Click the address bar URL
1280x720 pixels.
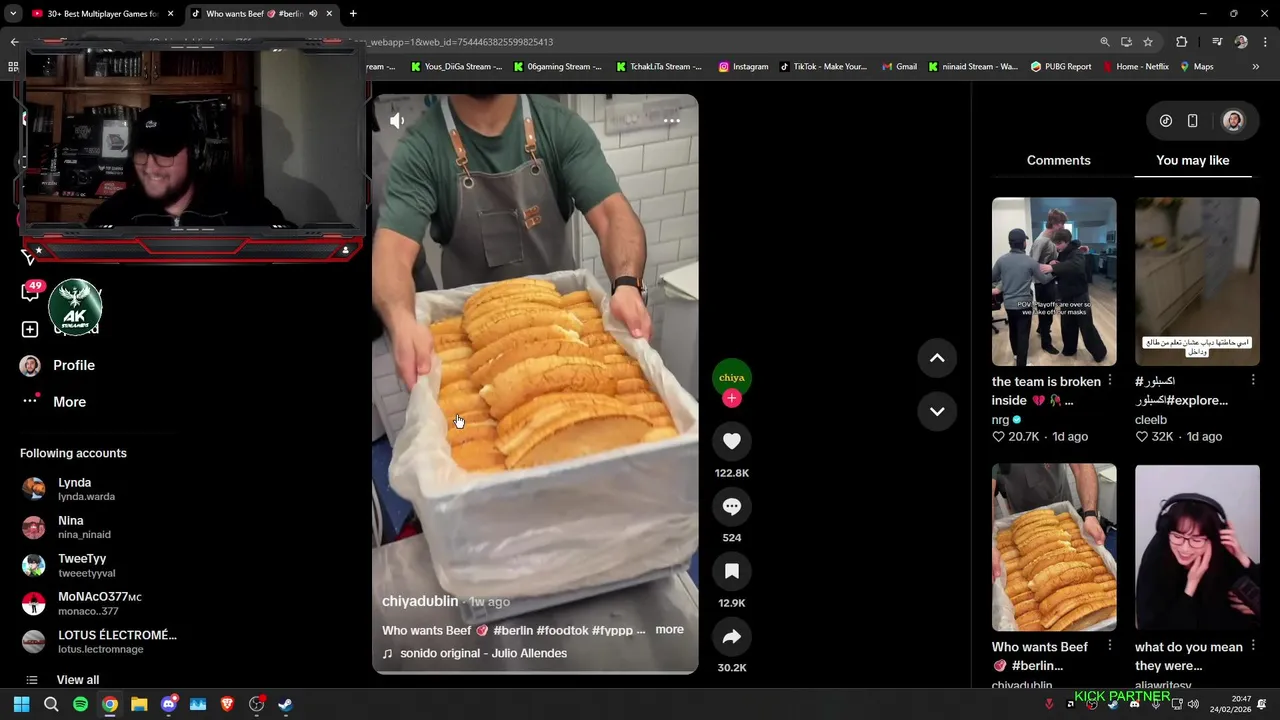[x=459, y=42]
